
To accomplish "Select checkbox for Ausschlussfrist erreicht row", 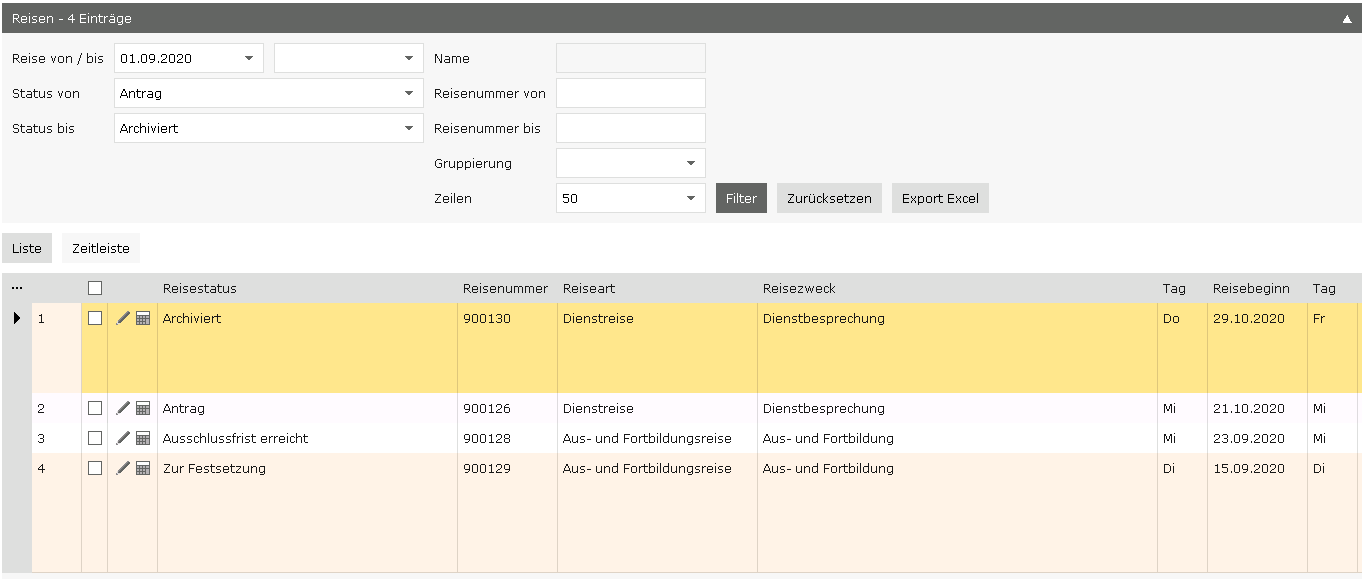I will [95, 438].
